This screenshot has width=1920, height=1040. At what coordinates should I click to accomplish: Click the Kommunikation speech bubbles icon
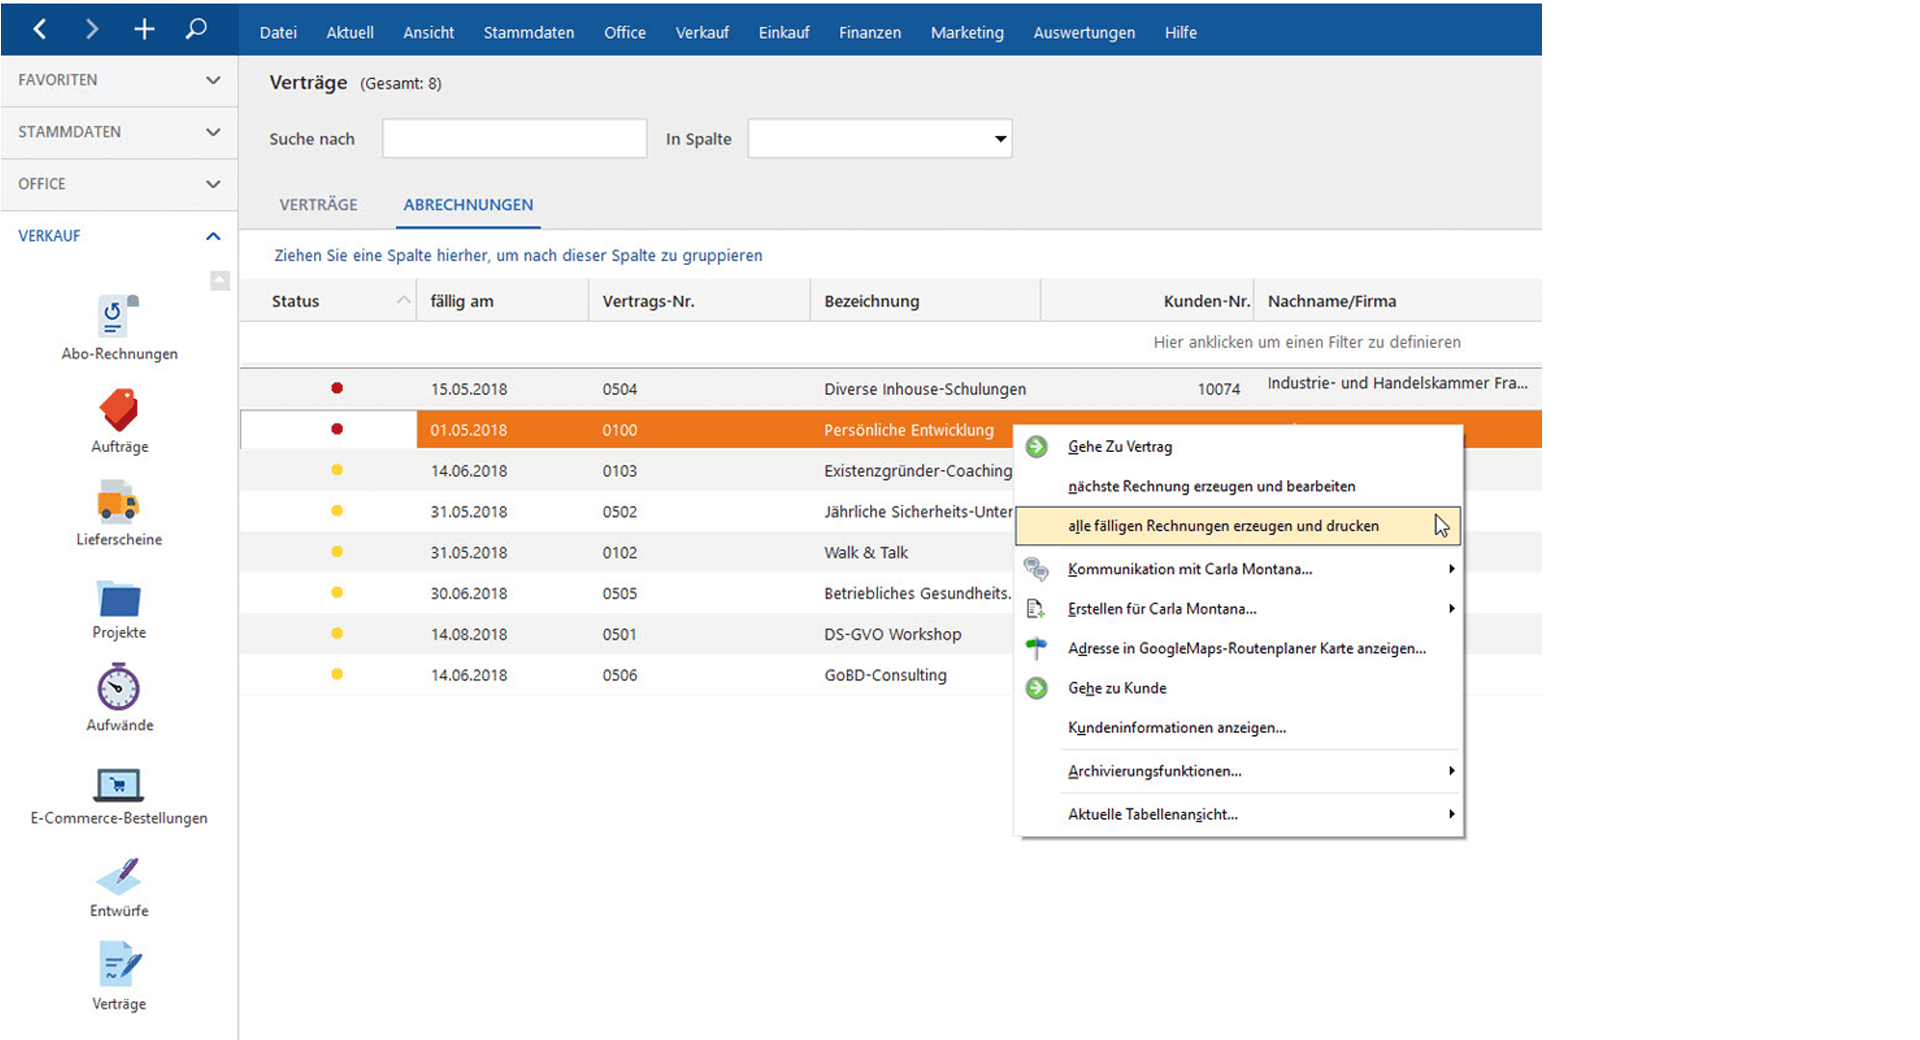pos(1037,569)
